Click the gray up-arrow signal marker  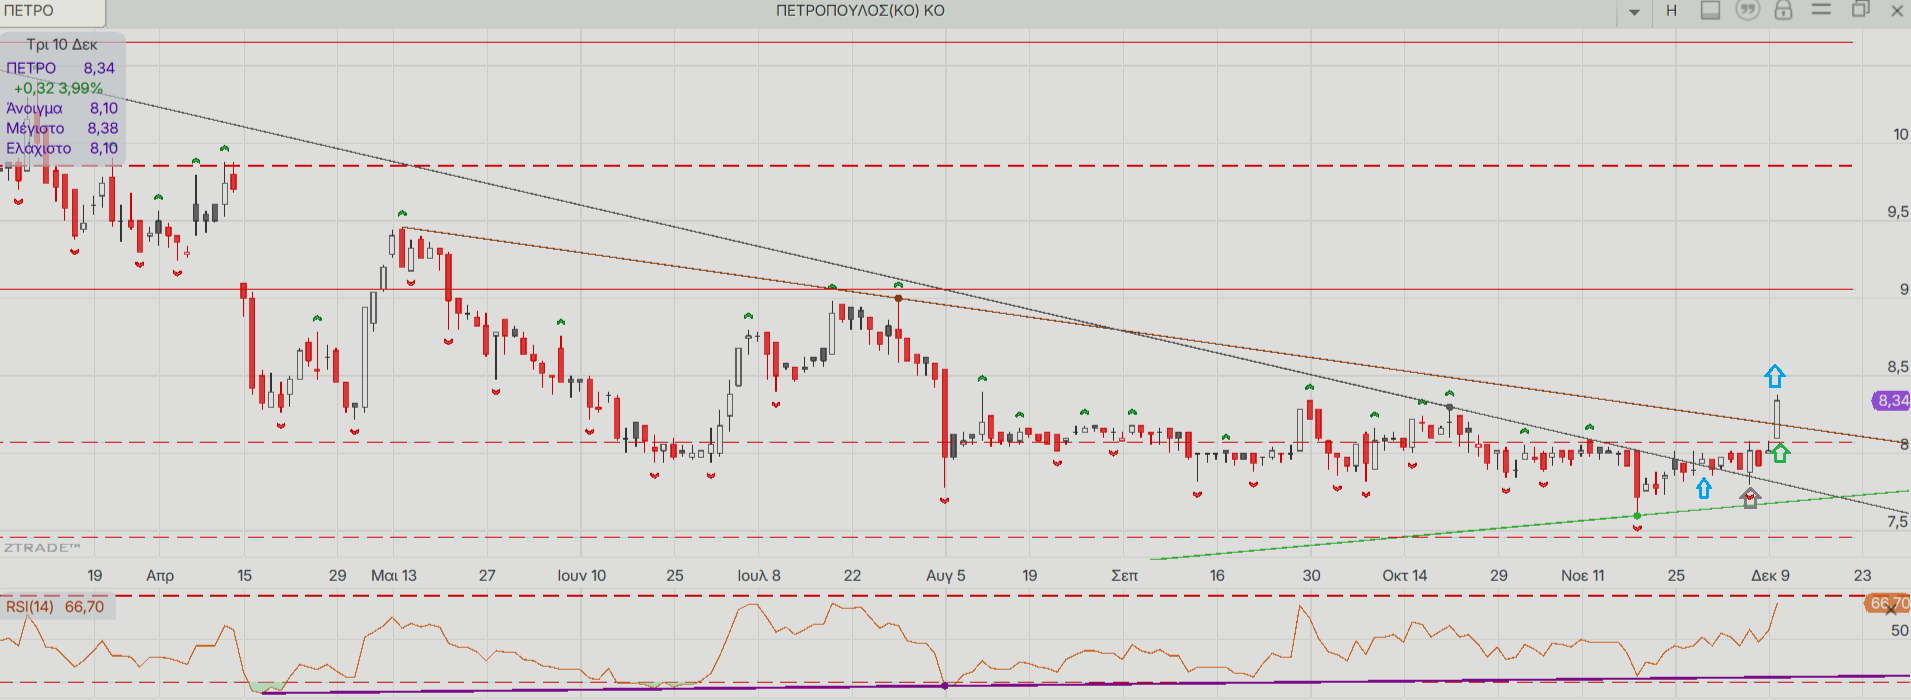pyautogui.click(x=1749, y=498)
